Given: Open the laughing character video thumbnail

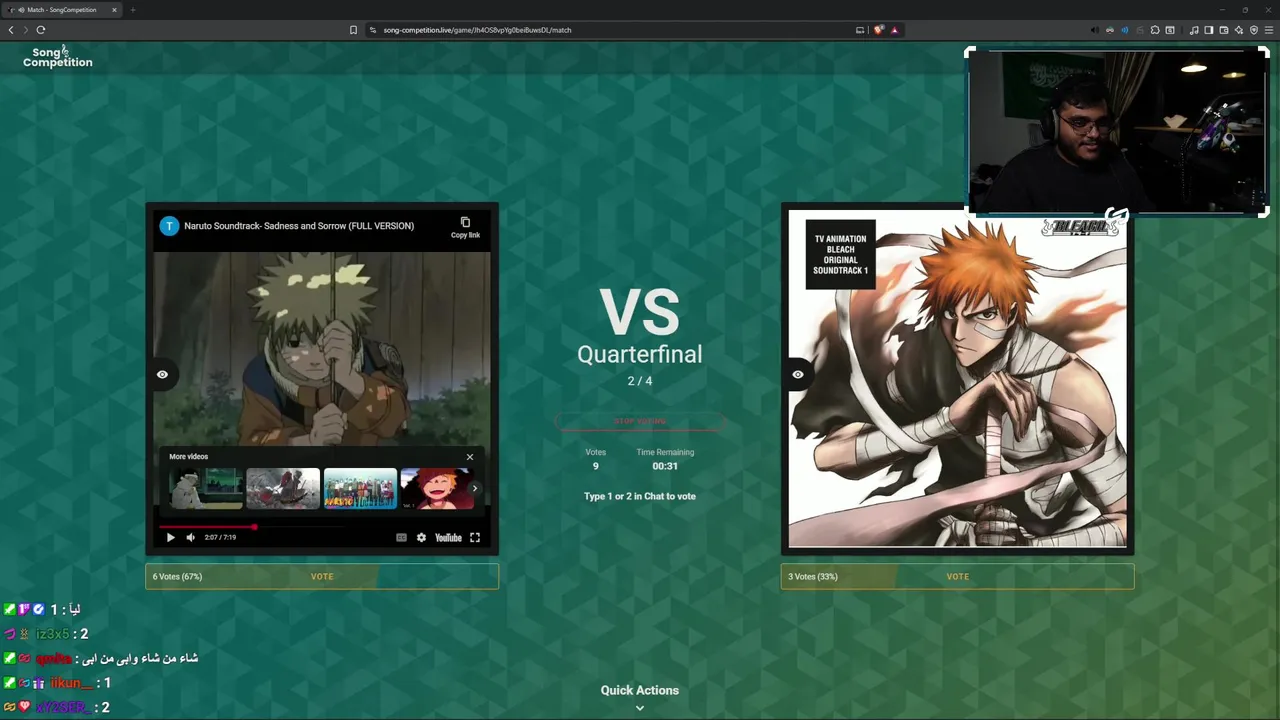Looking at the screenshot, I should tap(436, 489).
